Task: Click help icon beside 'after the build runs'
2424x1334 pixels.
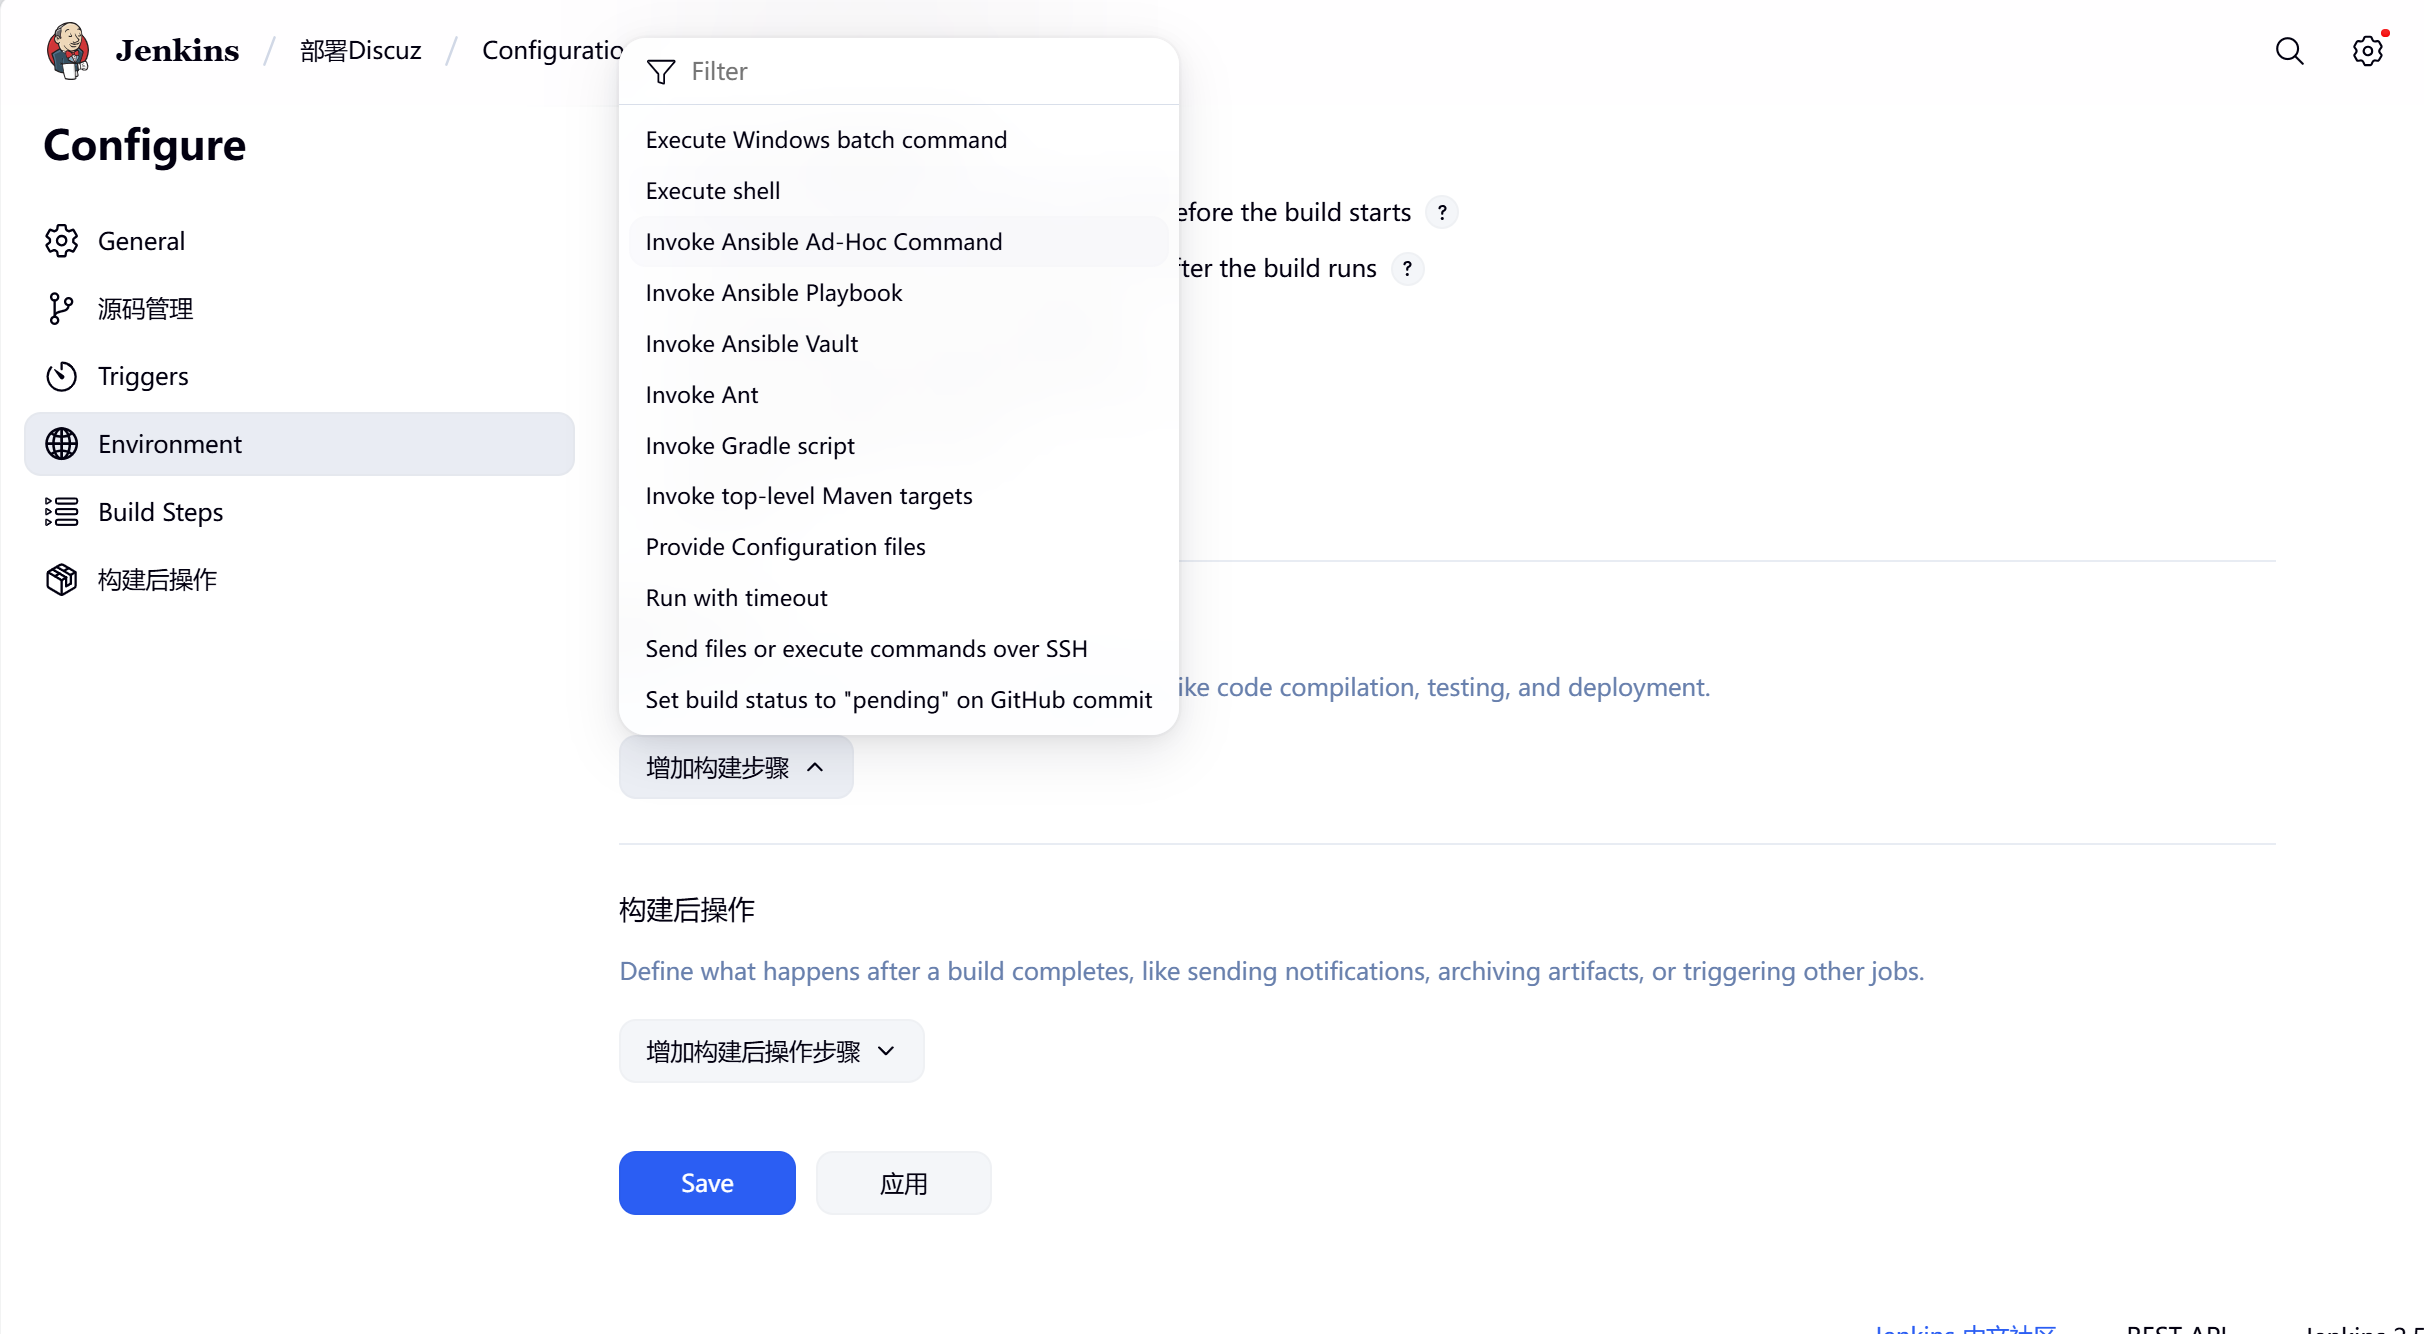Action: pos(1407,269)
